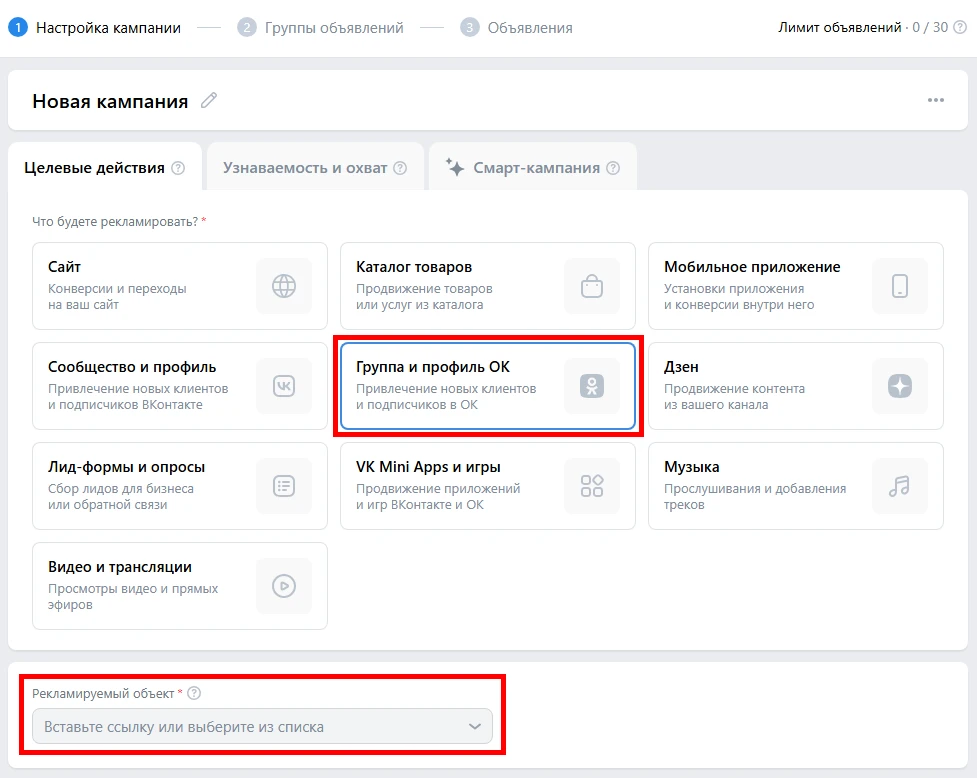Click the pencil icon to rename campaign
Viewport: 977px width, 778px height.
pyautogui.click(x=208, y=100)
